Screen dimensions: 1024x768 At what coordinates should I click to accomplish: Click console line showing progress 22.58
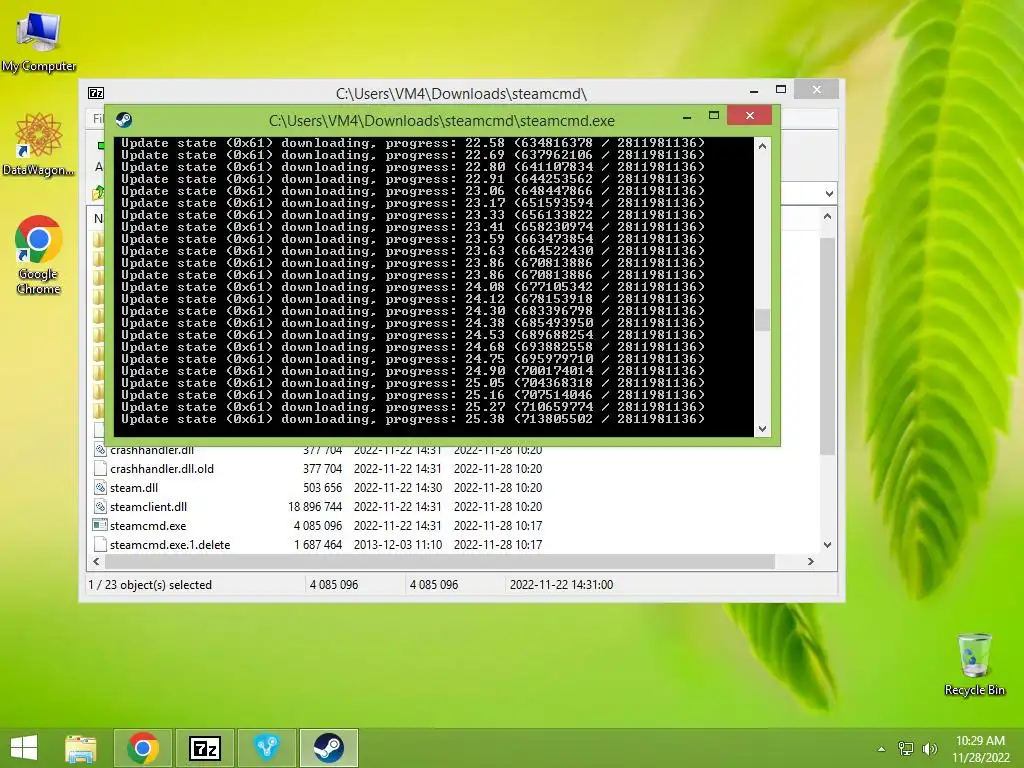(413, 143)
